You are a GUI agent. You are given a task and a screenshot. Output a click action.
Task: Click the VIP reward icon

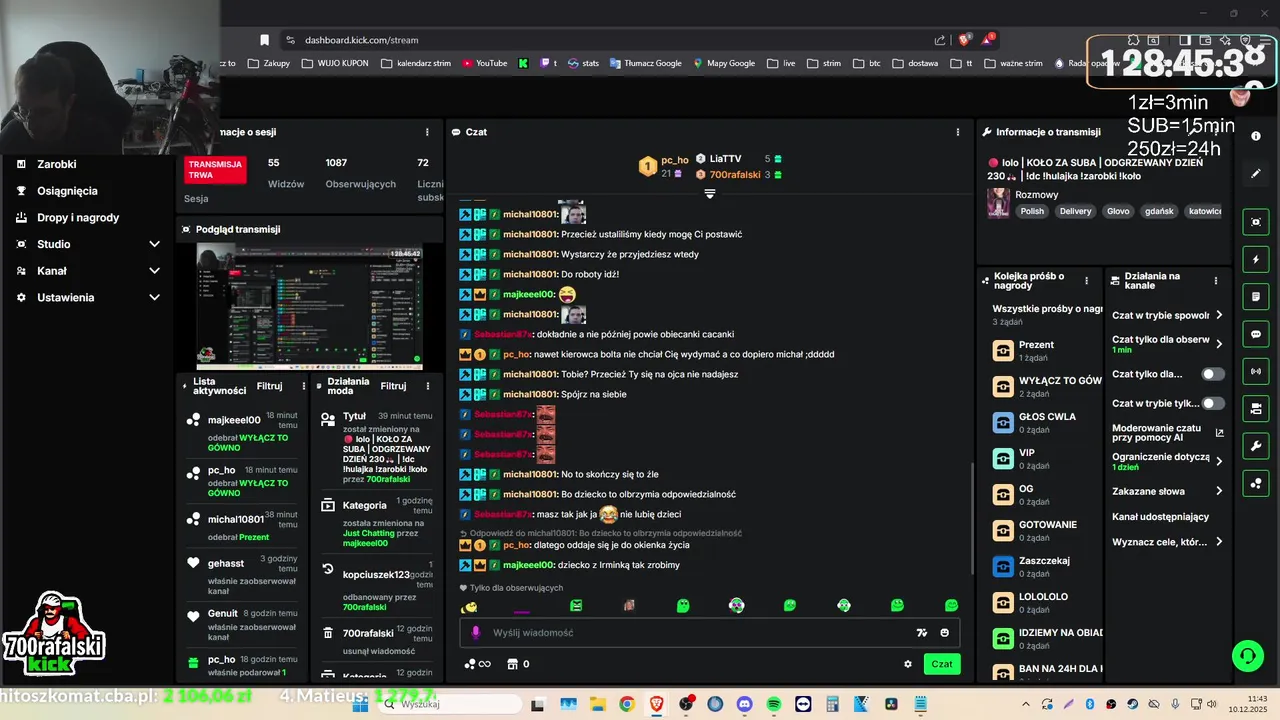pyautogui.click(x=1003, y=459)
